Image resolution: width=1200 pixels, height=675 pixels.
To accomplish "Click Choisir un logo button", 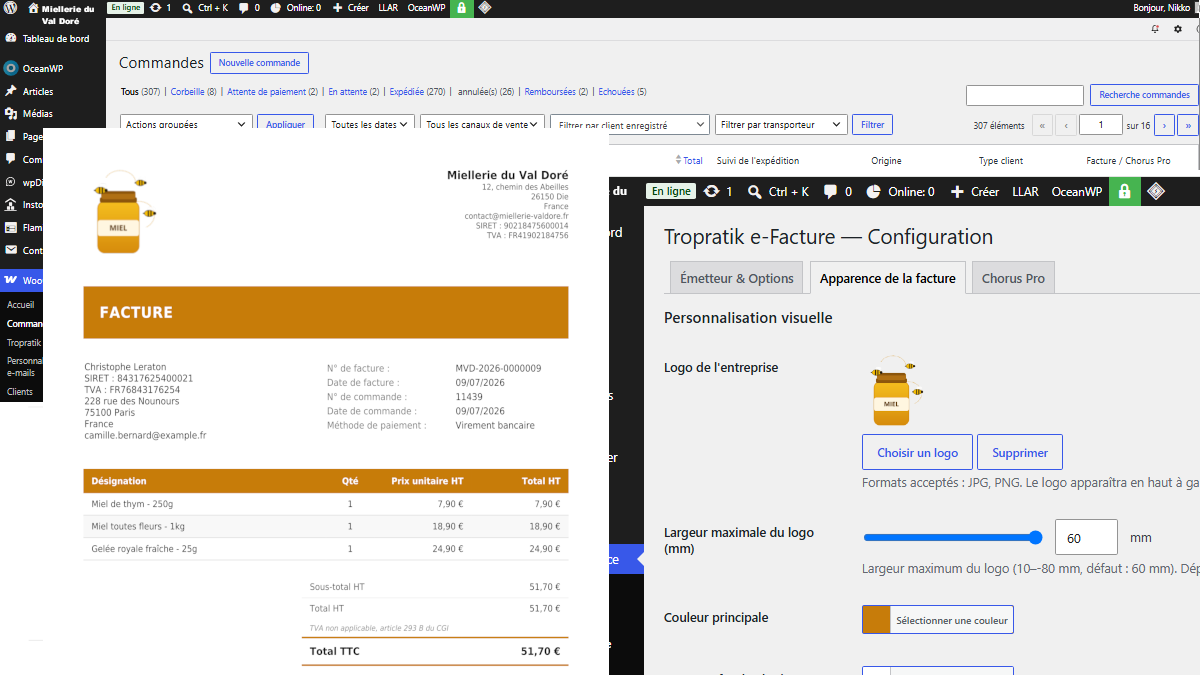I will [917, 452].
